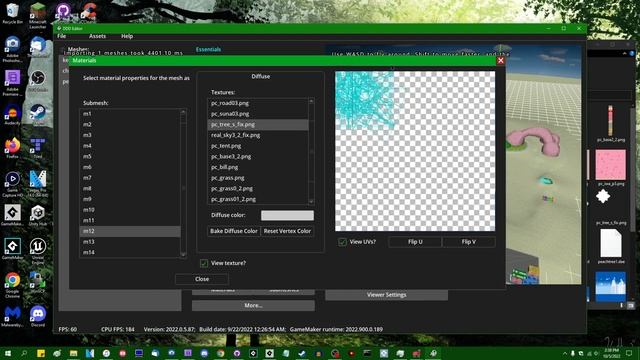The image size is (640, 360).
Task: Select pc_bill.png texture
Action: pyautogui.click(x=258, y=167)
